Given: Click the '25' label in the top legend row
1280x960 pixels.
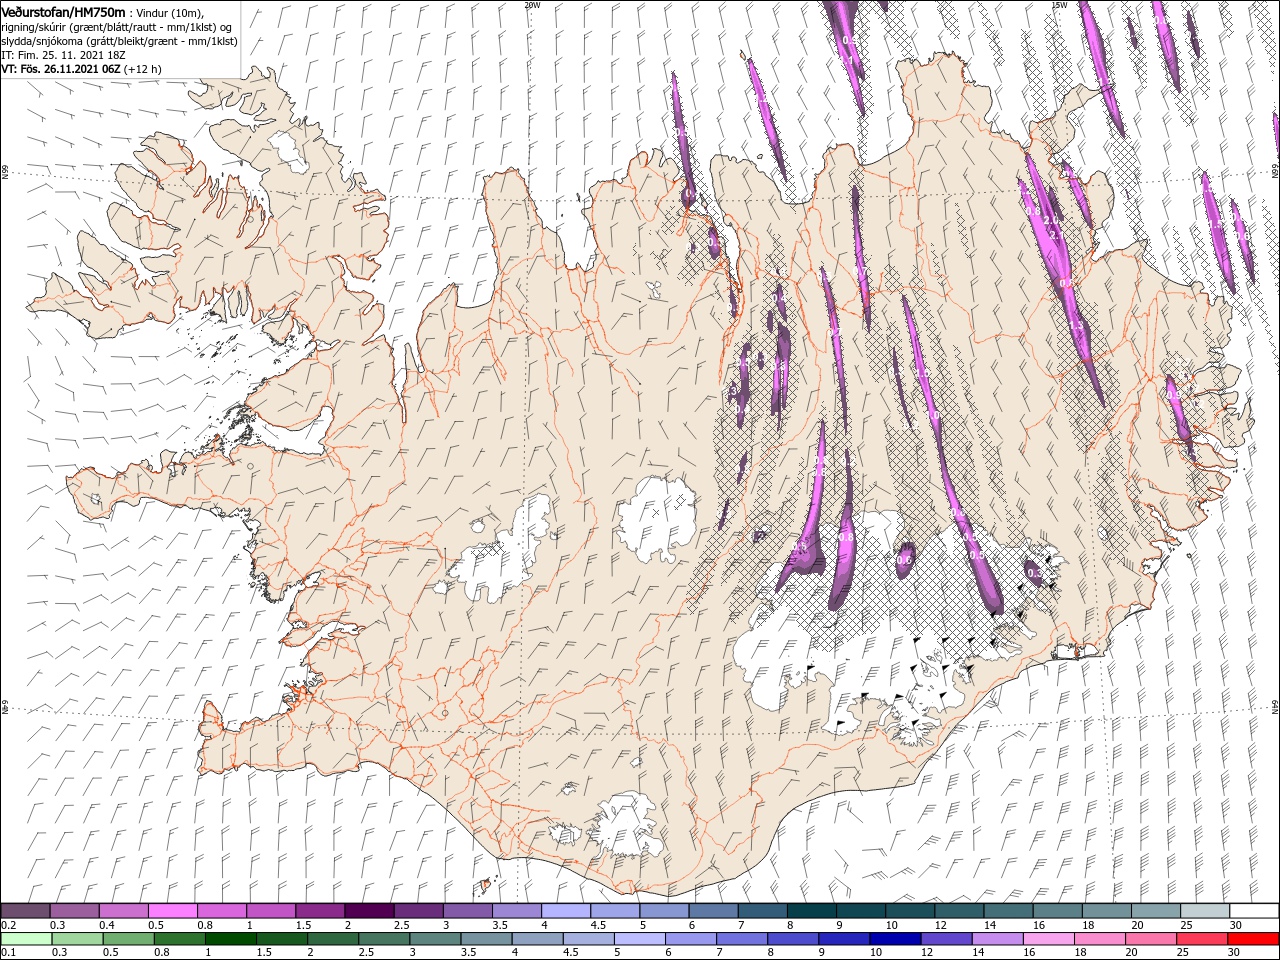Looking at the screenshot, I should (x=1185, y=925).
